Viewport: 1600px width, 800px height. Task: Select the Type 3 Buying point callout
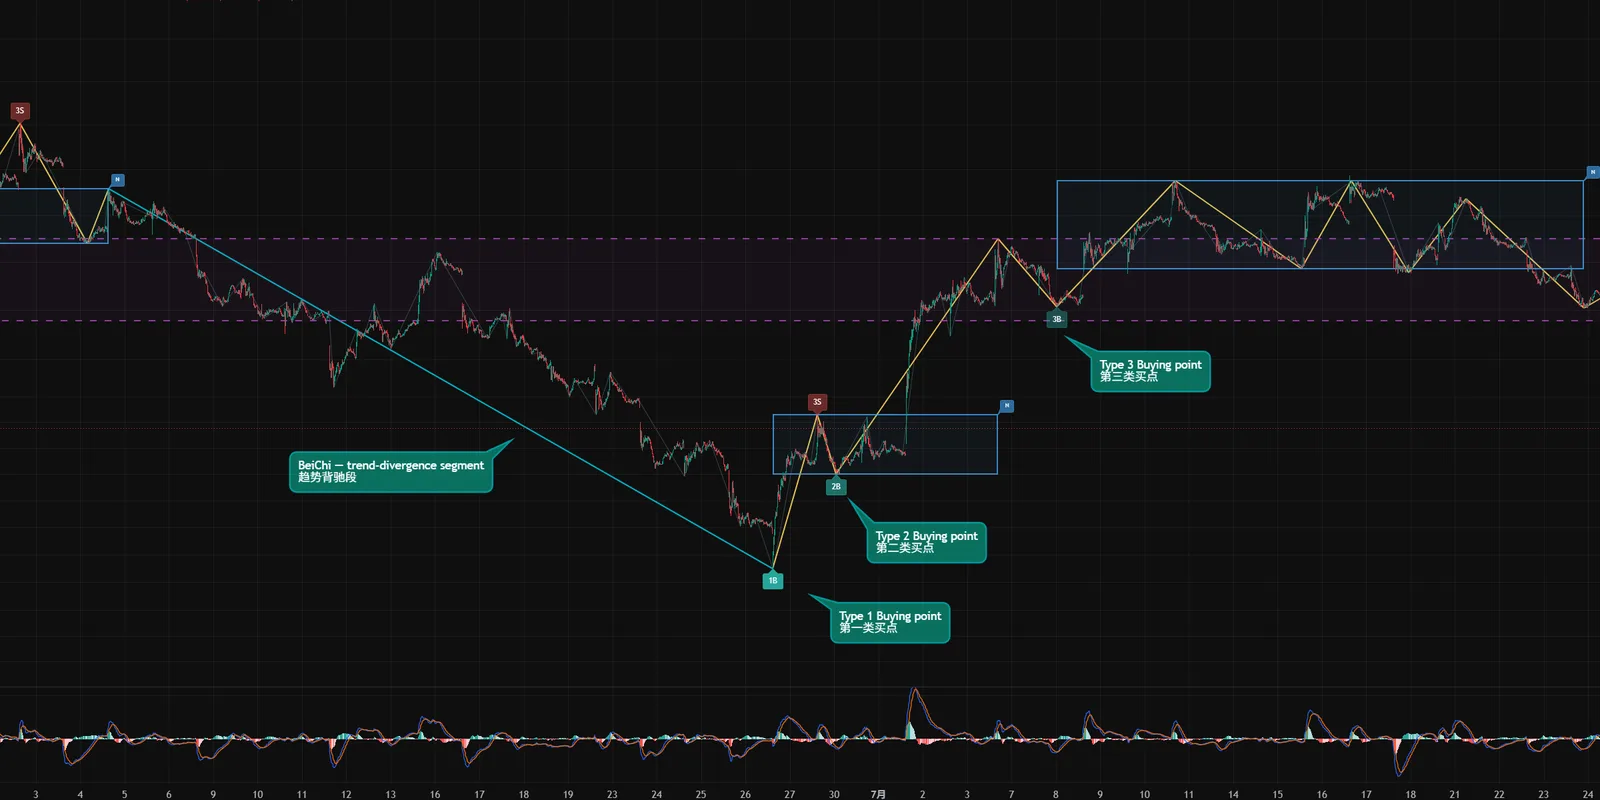(x=1150, y=371)
